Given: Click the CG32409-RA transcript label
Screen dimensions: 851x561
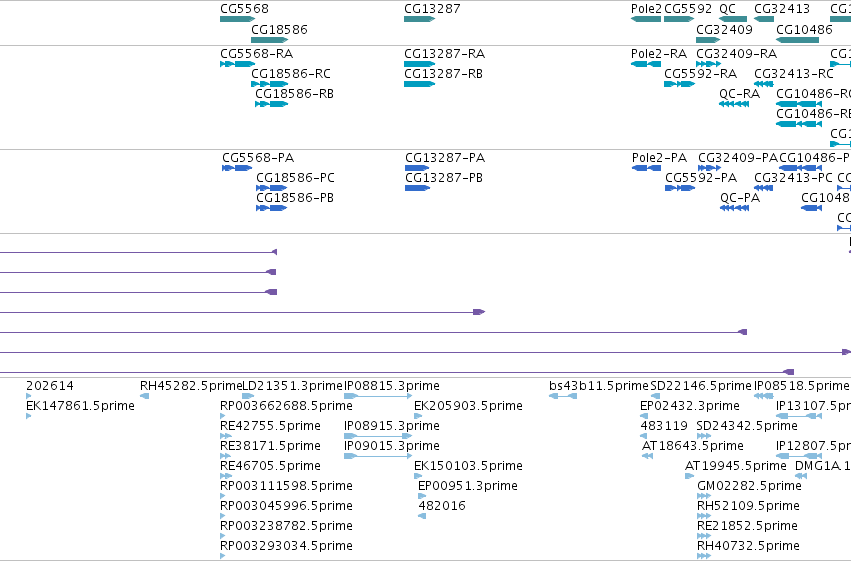Looking at the screenshot, I should point(736,54).
